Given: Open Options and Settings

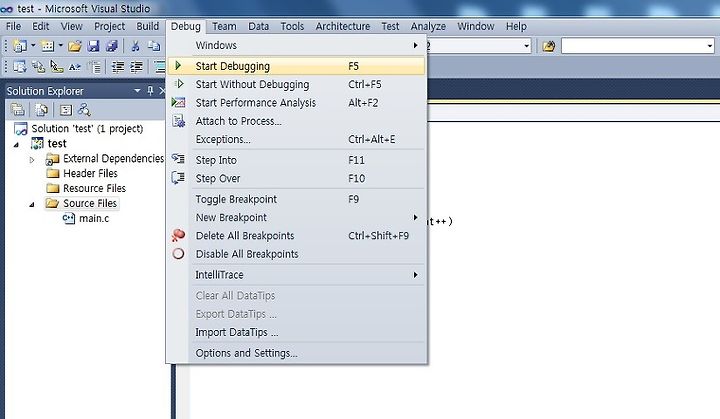Looking at the screenshot, I should tap(297, 353).
